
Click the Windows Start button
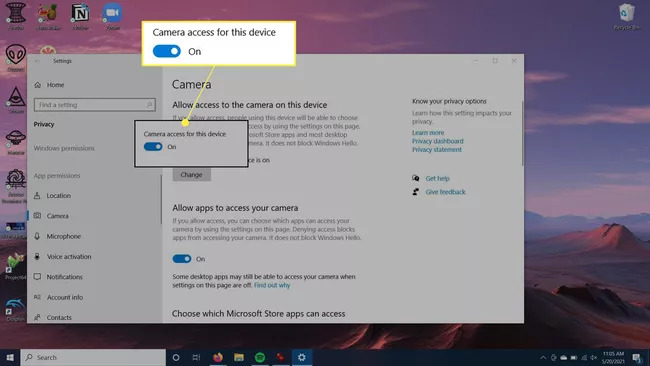[10, 357]
